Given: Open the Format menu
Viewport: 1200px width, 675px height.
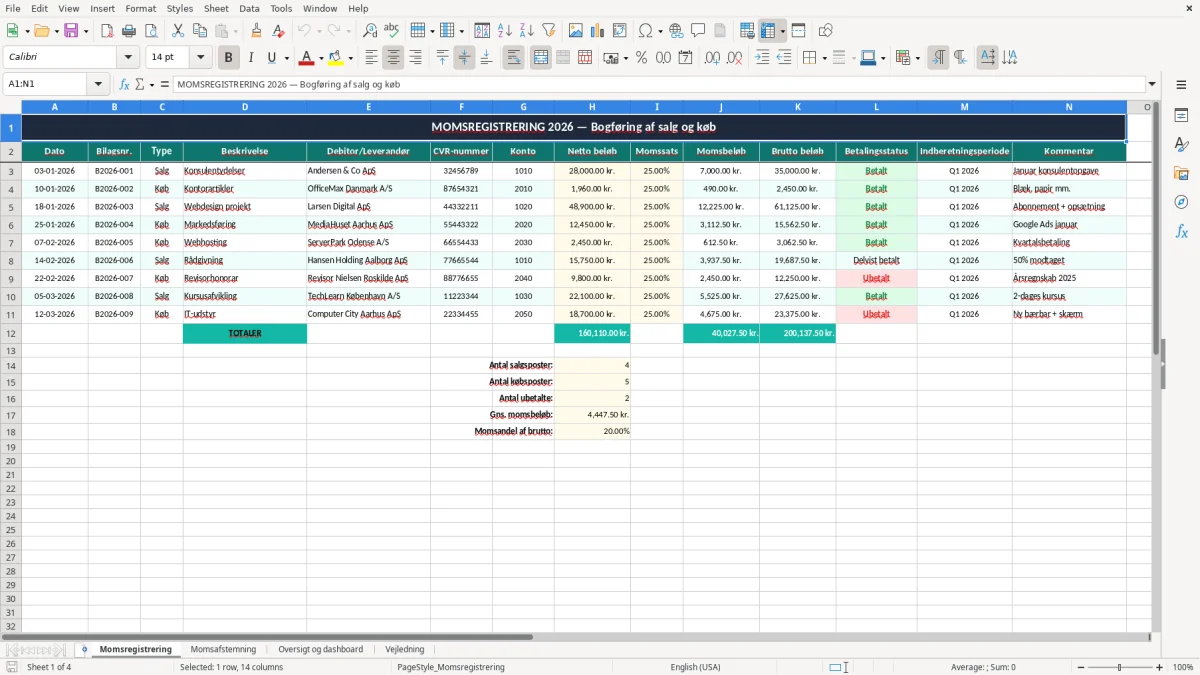Looking at the screenshot, I should coord(141,8).
